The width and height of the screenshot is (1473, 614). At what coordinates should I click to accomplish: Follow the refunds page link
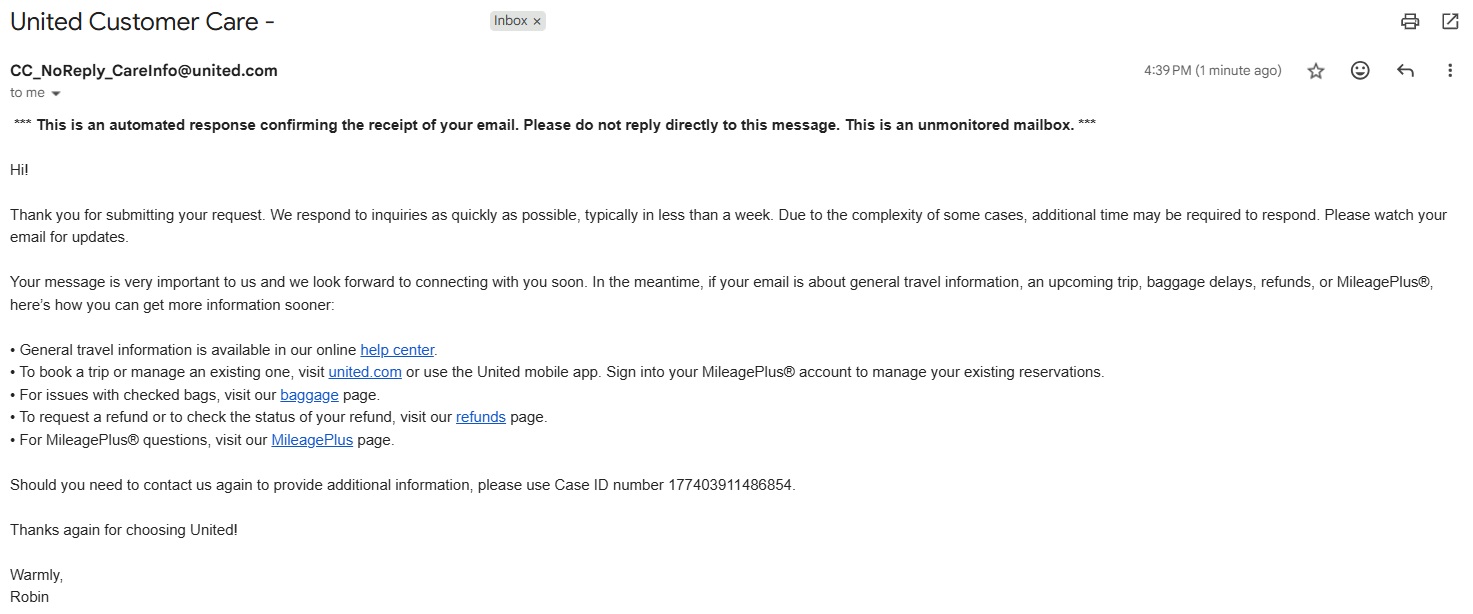[x=481, y=417]
